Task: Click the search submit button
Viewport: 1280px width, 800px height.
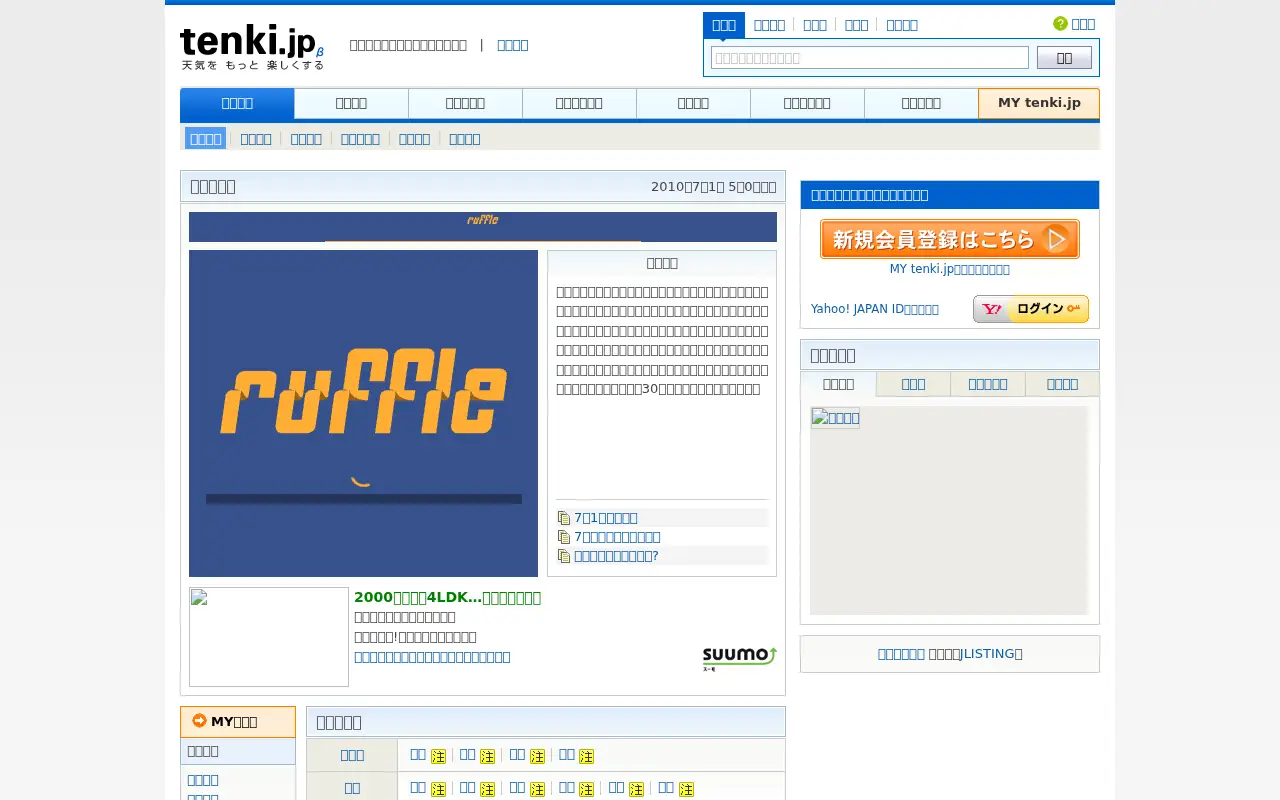Action: point(1064,58)
